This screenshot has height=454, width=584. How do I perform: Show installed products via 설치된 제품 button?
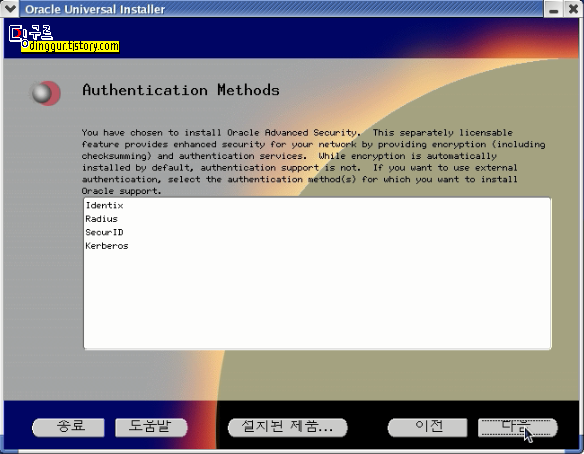288,427
